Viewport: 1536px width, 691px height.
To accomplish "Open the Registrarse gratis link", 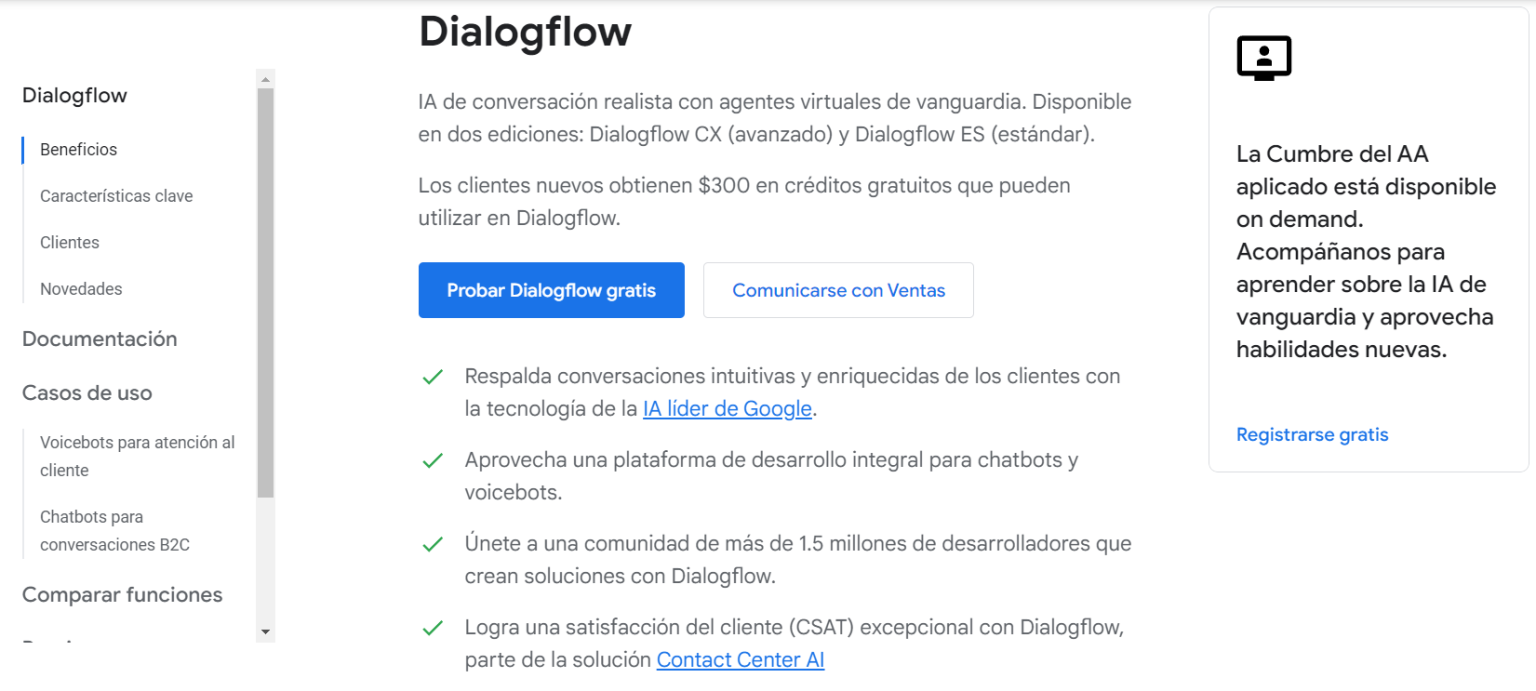I will pyautogui.click(x=1312, y=434).
